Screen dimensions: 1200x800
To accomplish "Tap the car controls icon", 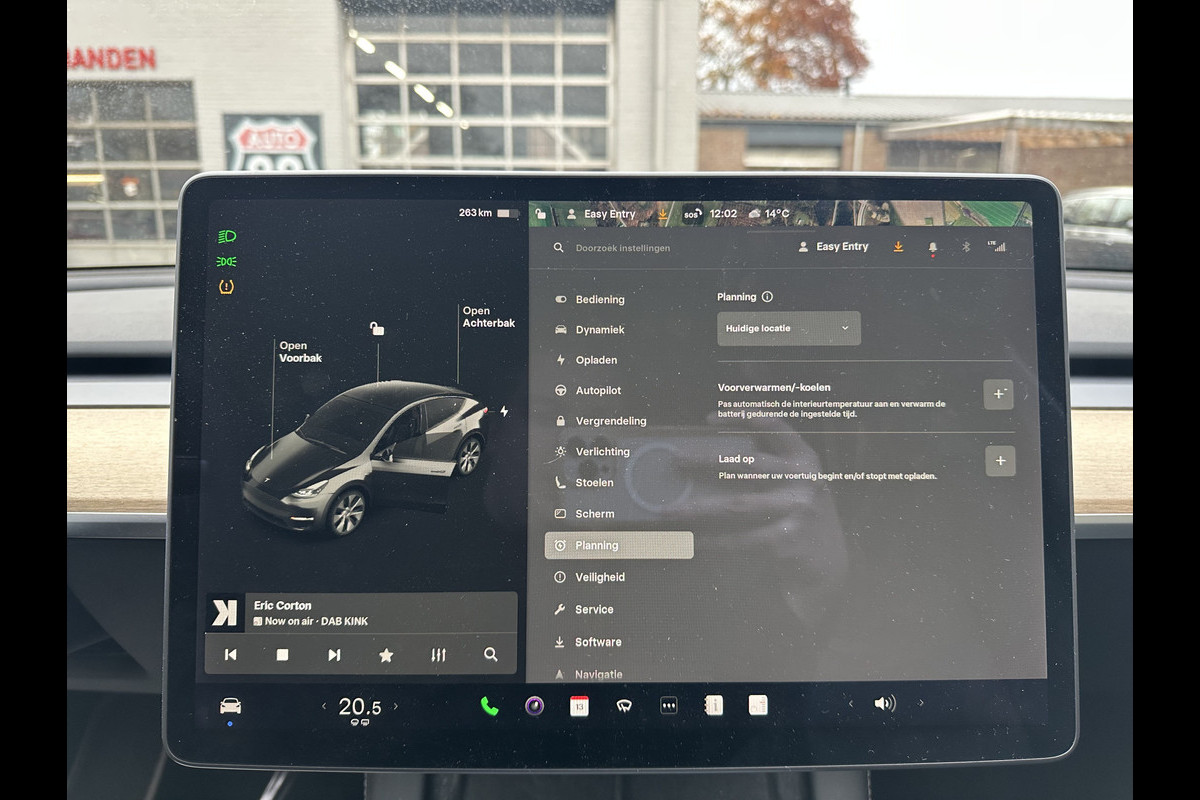I will point(230,706).
